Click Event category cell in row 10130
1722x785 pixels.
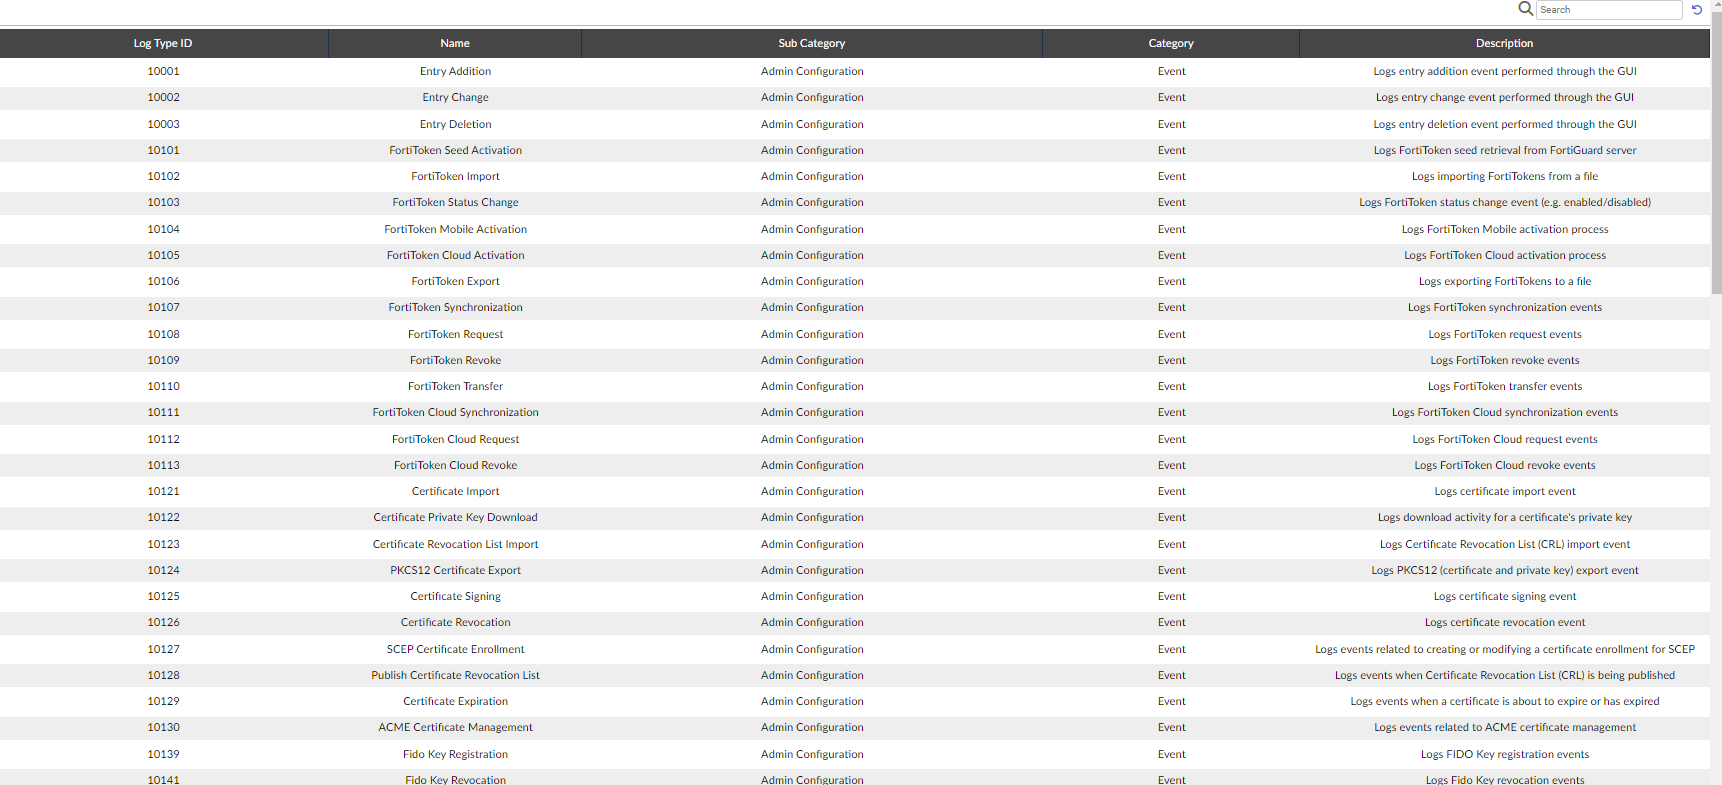(1171, 727)
